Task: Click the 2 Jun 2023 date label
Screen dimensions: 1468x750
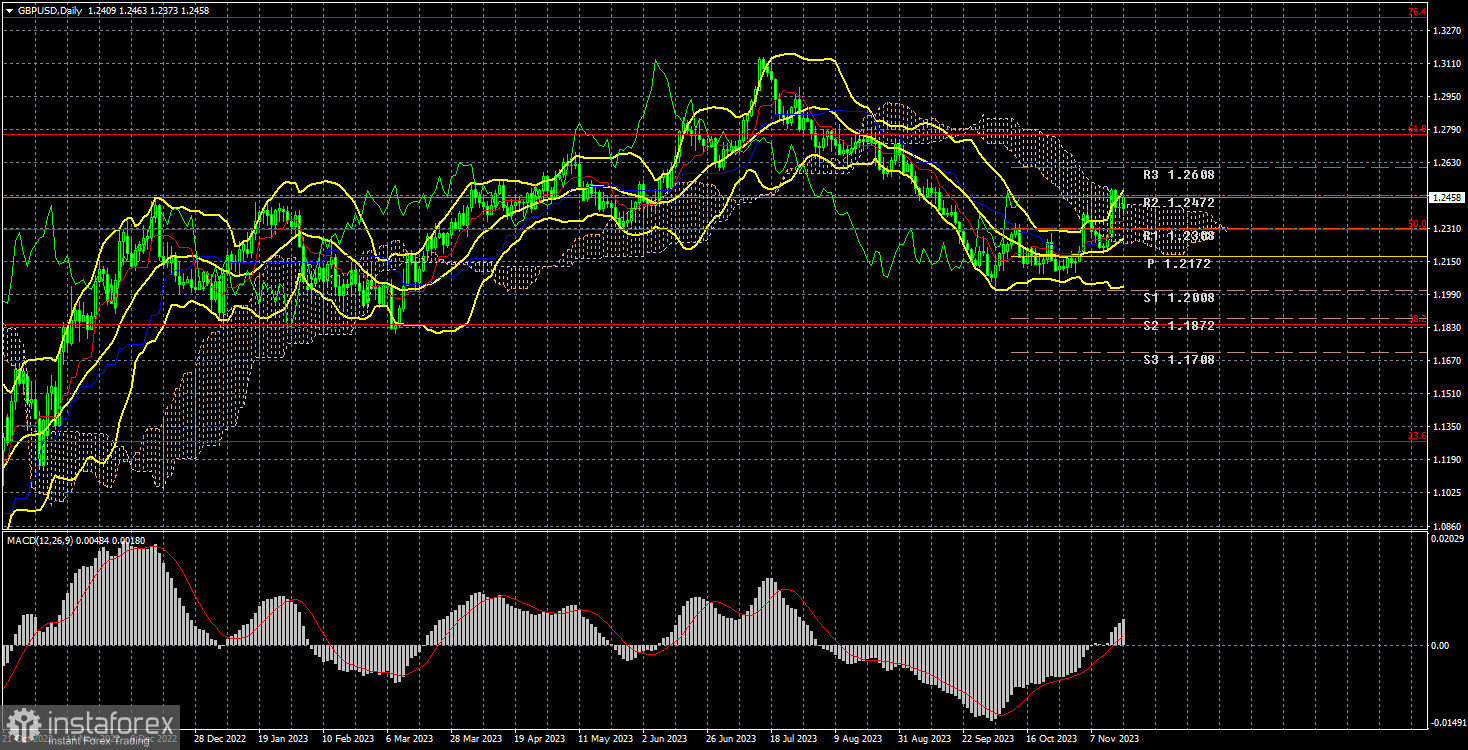Action: 664,739
